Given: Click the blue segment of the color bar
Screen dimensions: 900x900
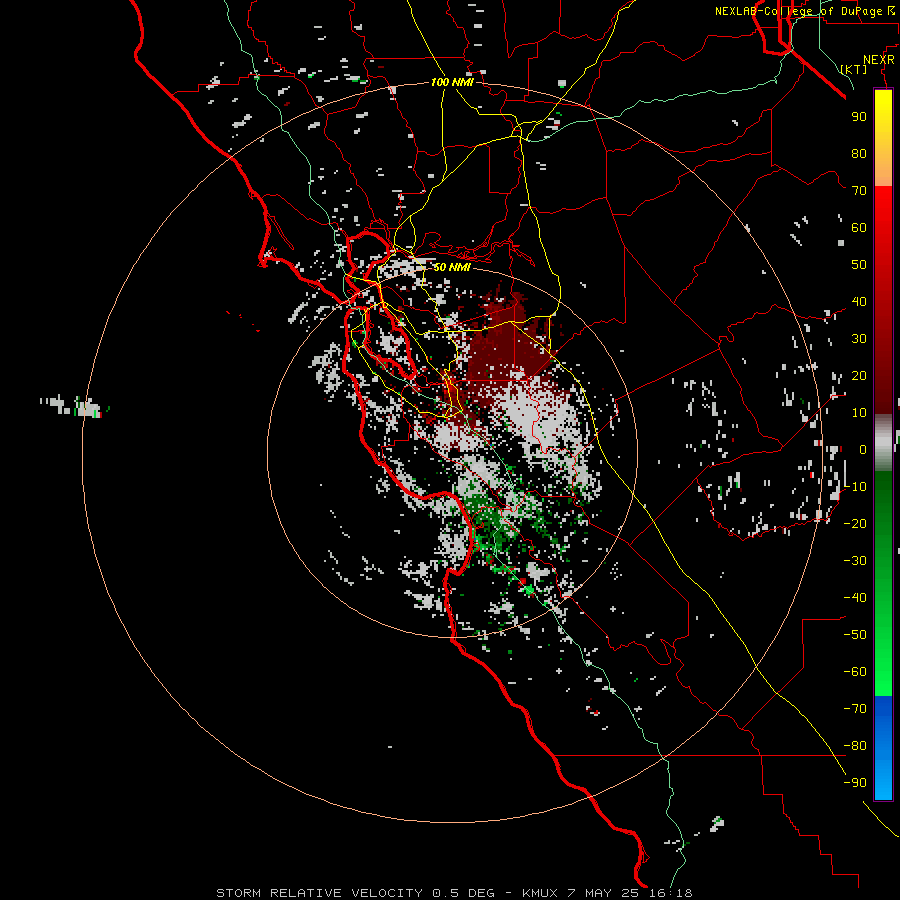Looking at the screenshot, I should (883, 747).
